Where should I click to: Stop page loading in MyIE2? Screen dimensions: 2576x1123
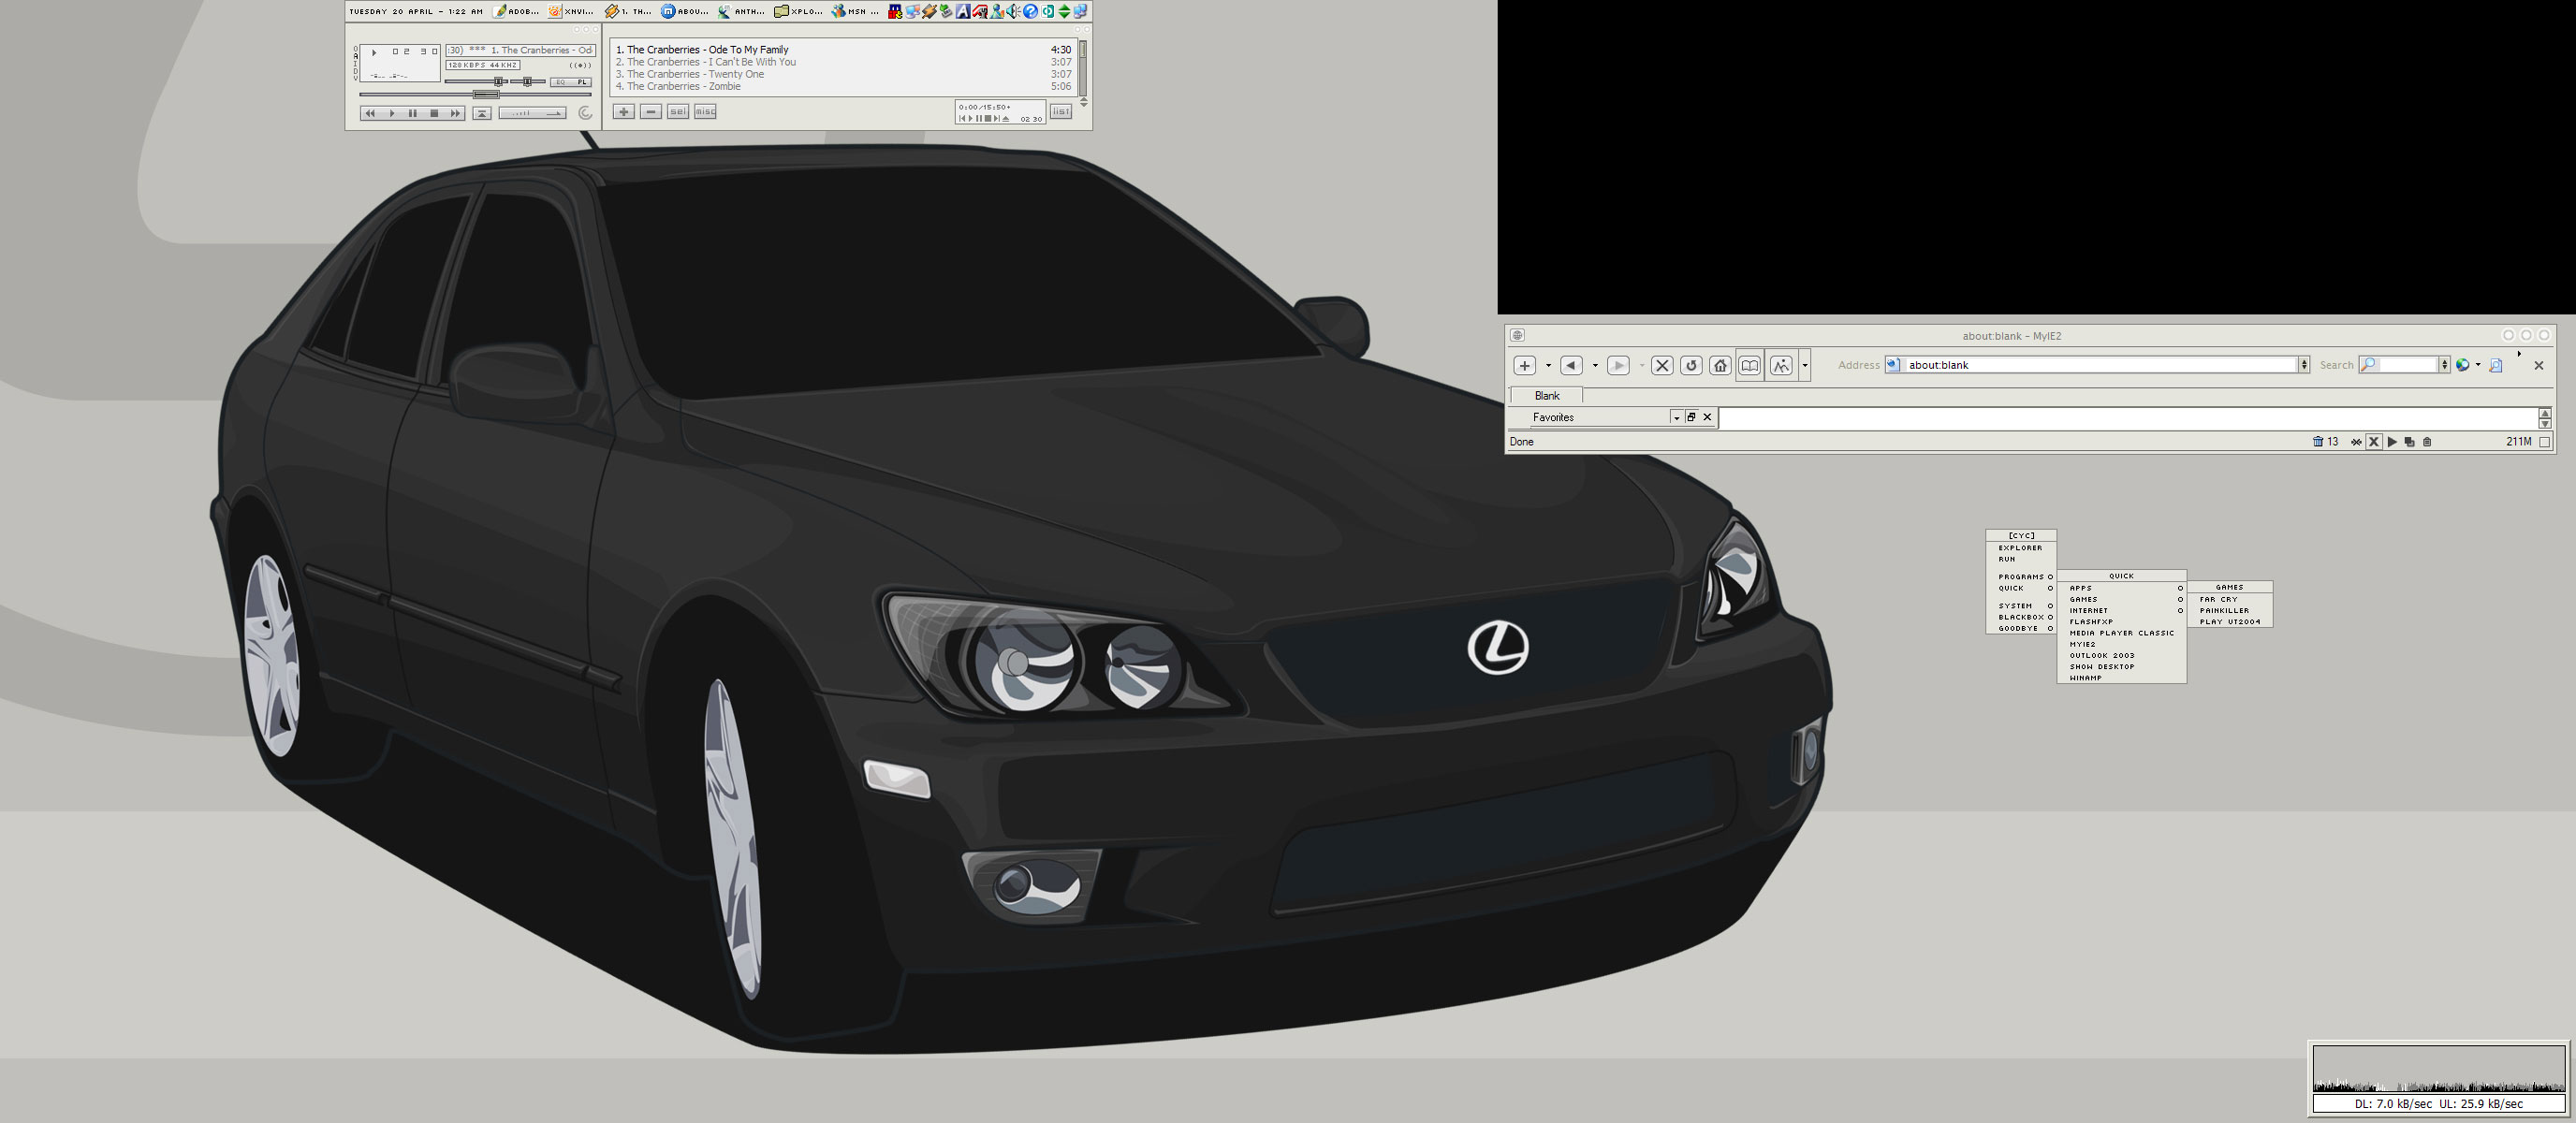point(1663,366)
